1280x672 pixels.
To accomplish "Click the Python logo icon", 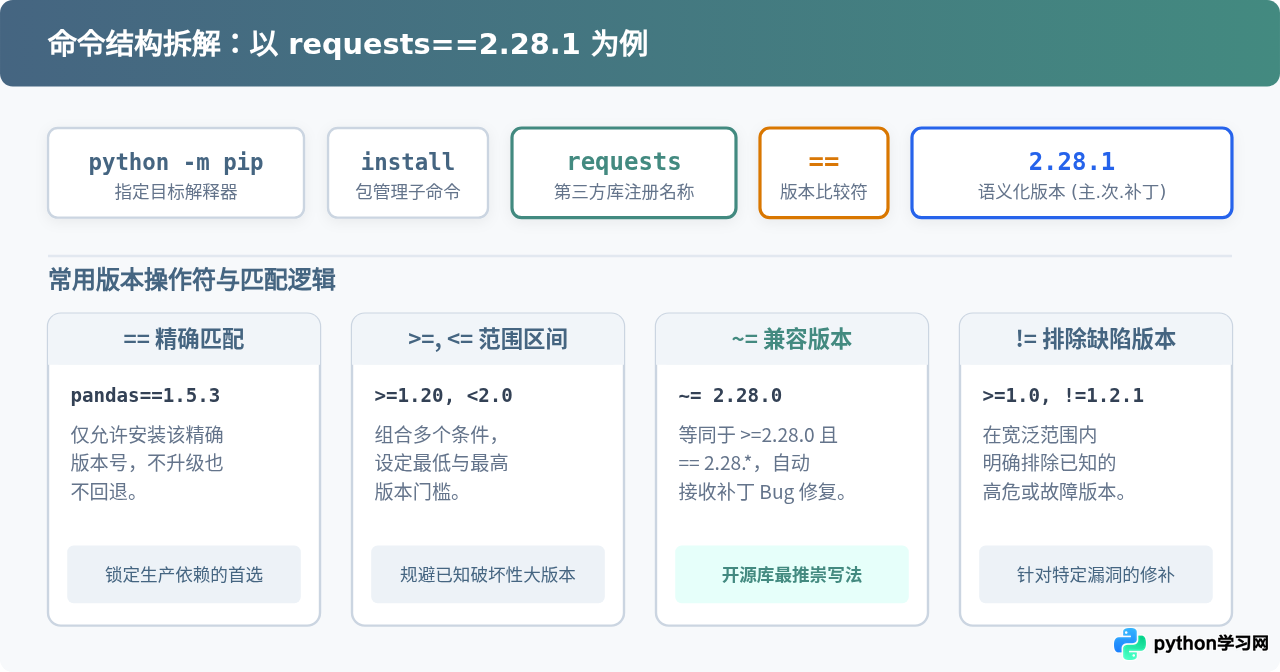I will [1130, 644].
